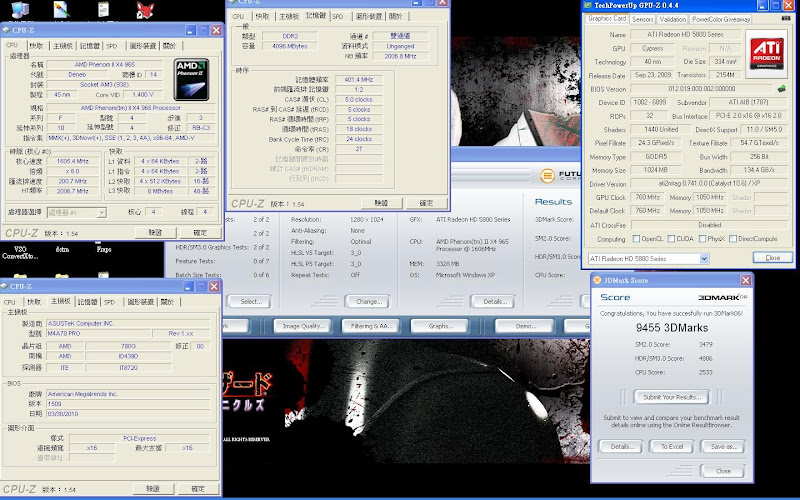Enable the OpenCL checkbox in GPU-Z

pos(636,239)
